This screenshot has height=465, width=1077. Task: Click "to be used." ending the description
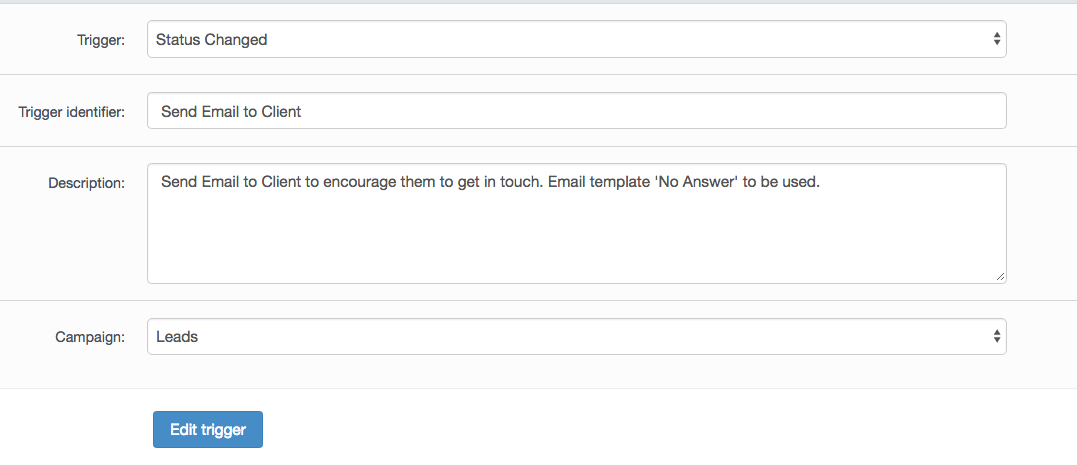pyautogui.click(x=788, y=184)
